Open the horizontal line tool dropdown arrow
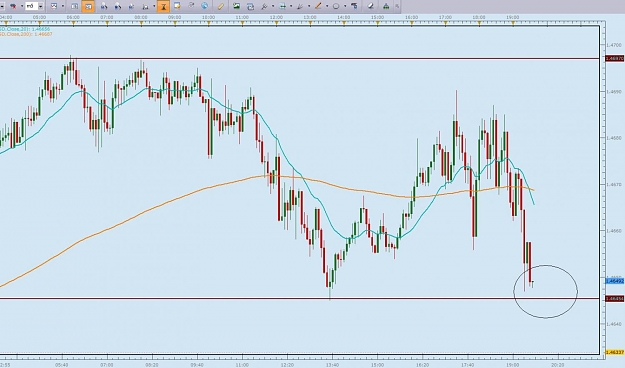 click(x=291, y=6)
